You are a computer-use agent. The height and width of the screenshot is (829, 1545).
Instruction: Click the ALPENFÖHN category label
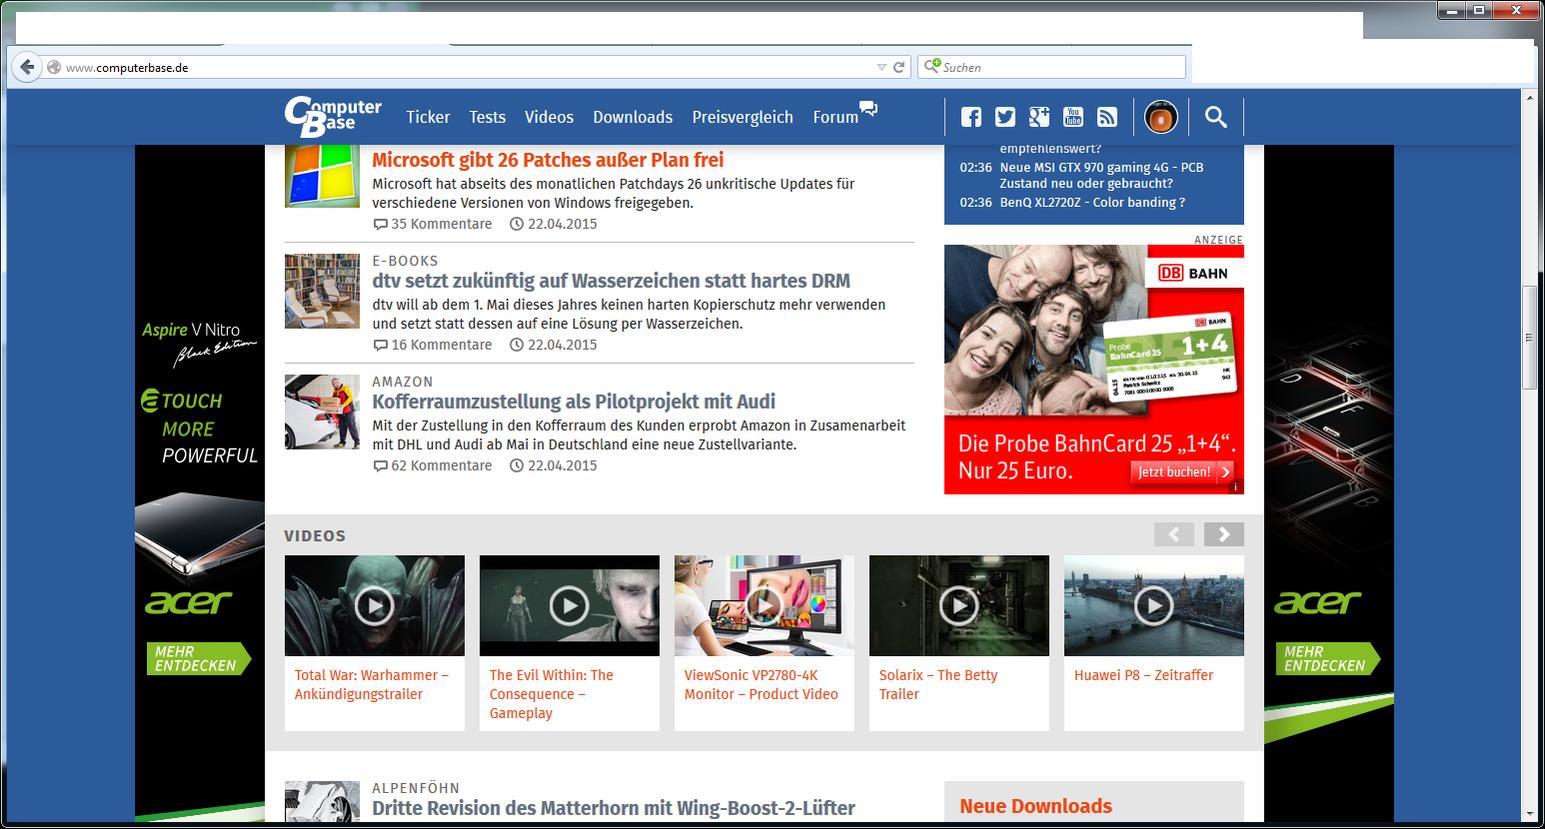coord(416,788)
